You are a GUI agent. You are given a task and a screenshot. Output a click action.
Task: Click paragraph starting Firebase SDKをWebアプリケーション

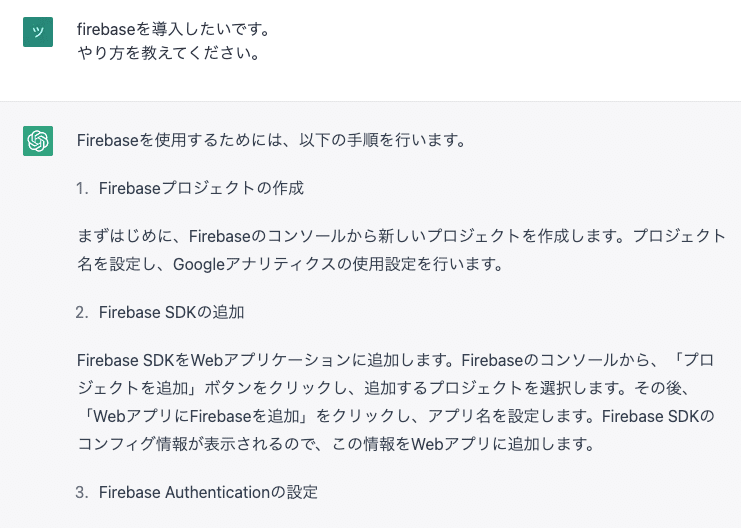coord(396,402)
